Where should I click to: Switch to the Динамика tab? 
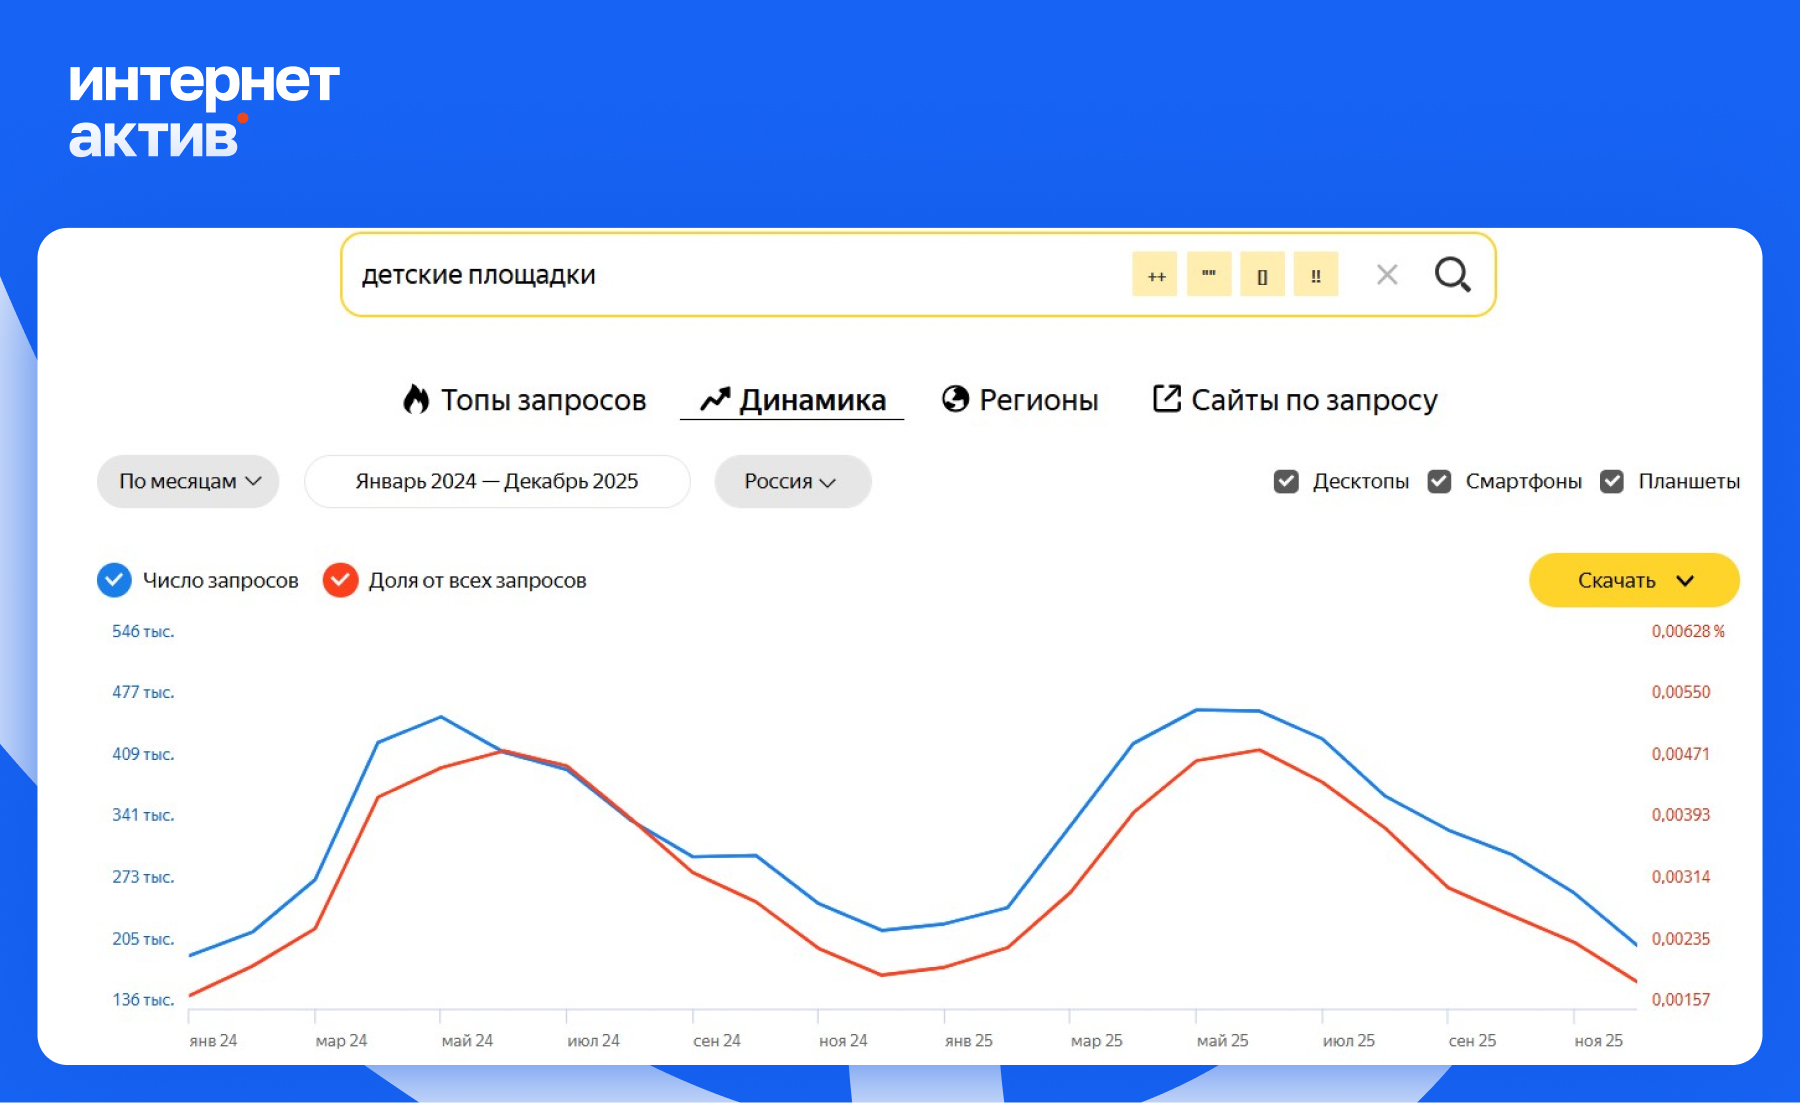[792, 399]
